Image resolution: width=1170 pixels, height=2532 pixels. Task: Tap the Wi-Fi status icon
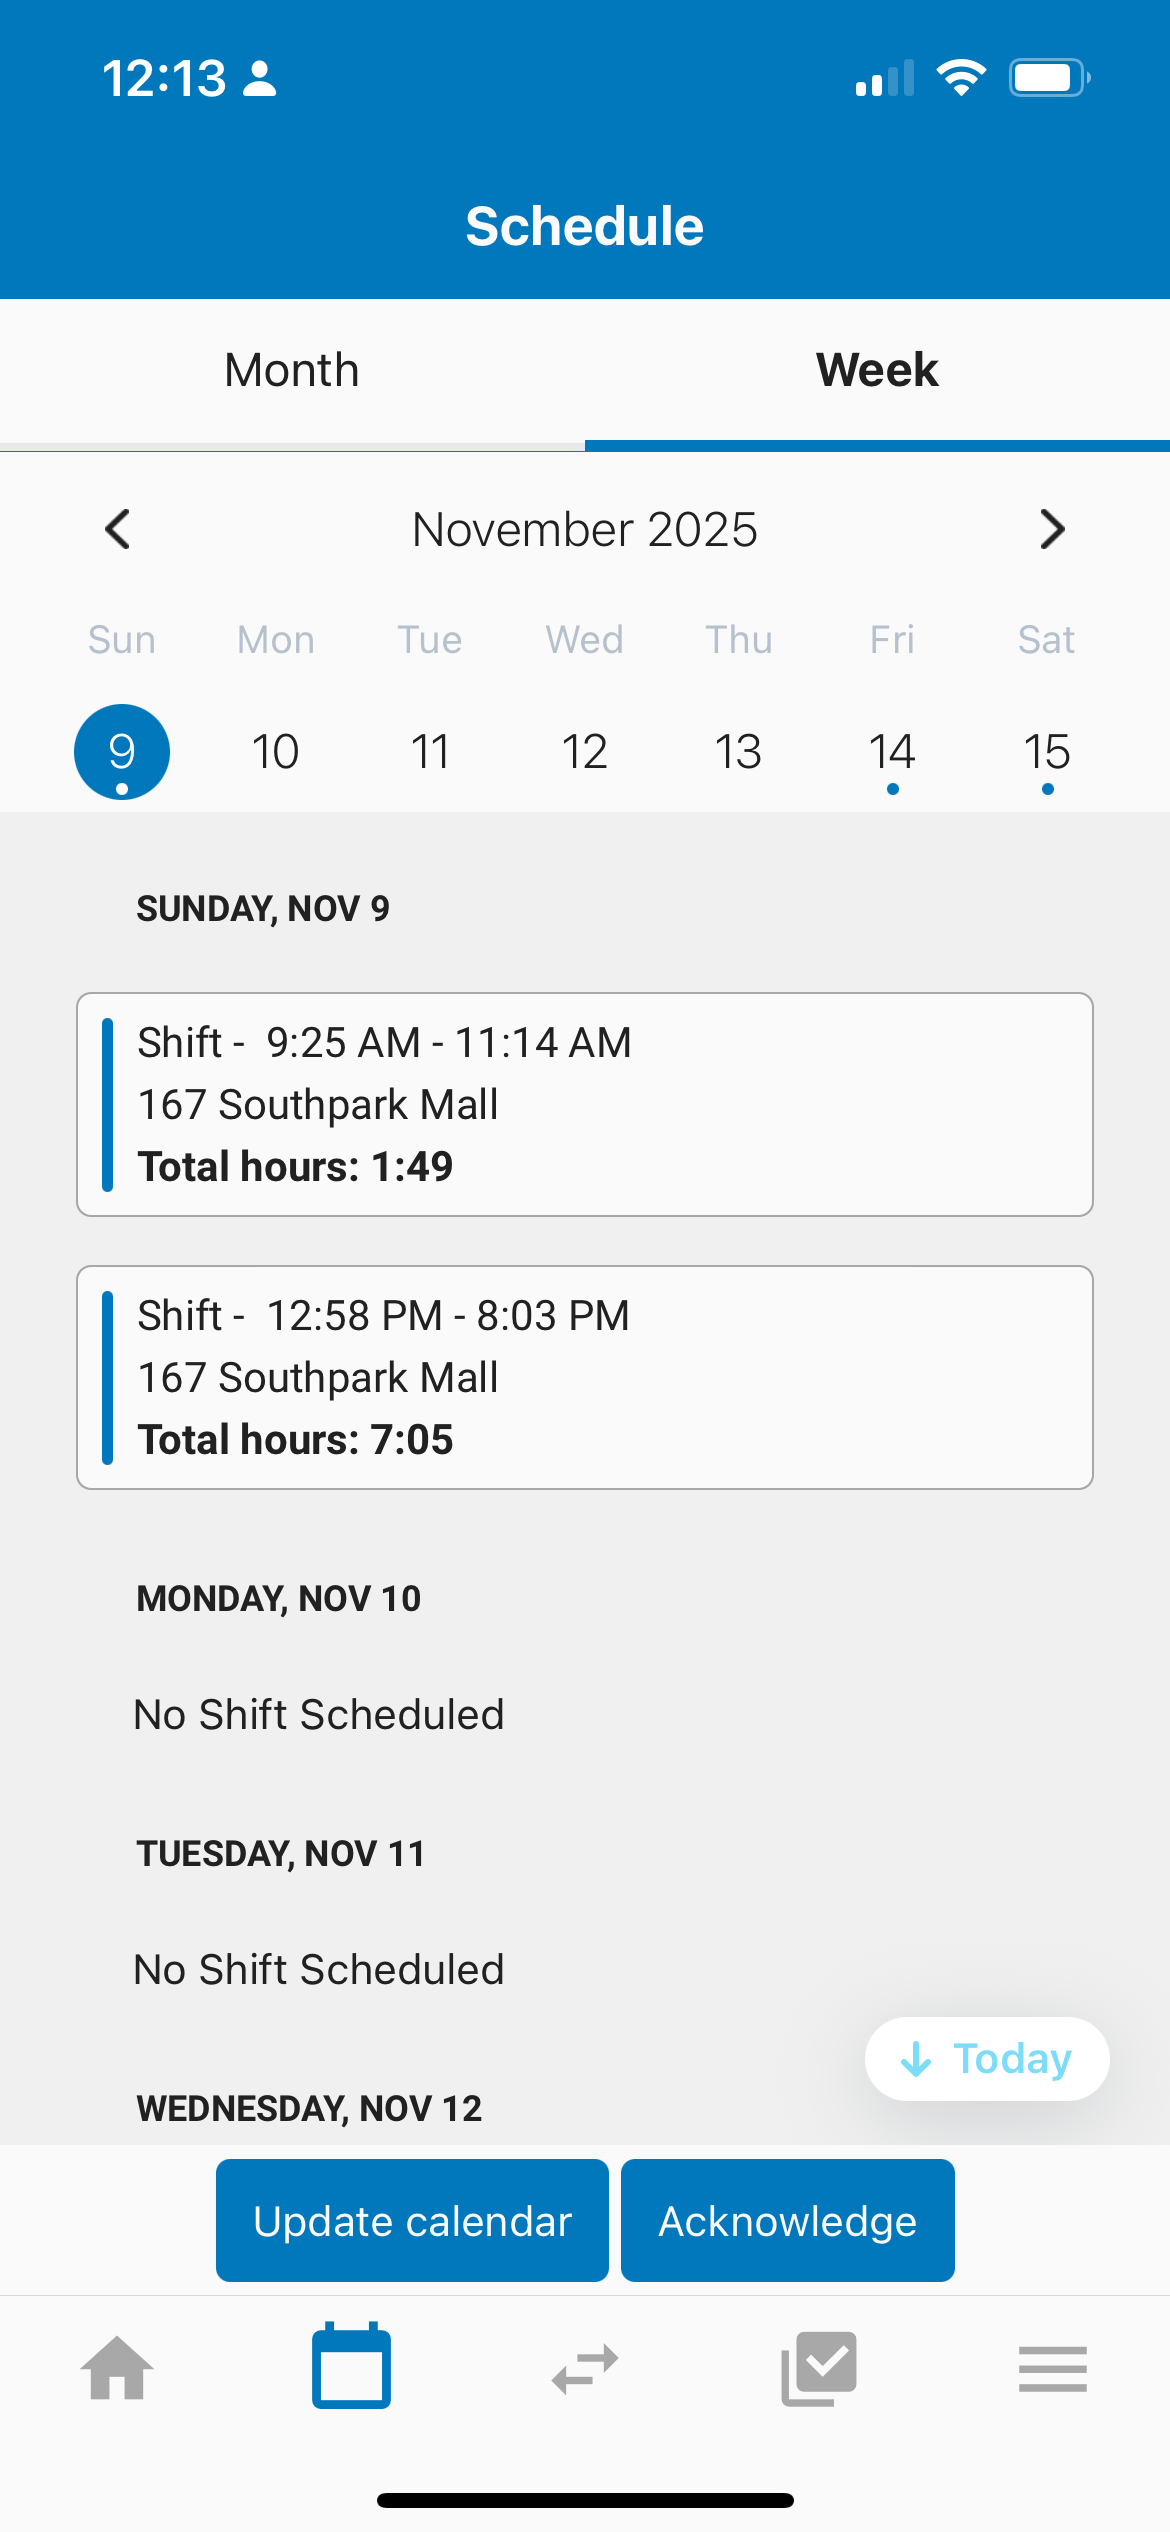pos(961,78)
